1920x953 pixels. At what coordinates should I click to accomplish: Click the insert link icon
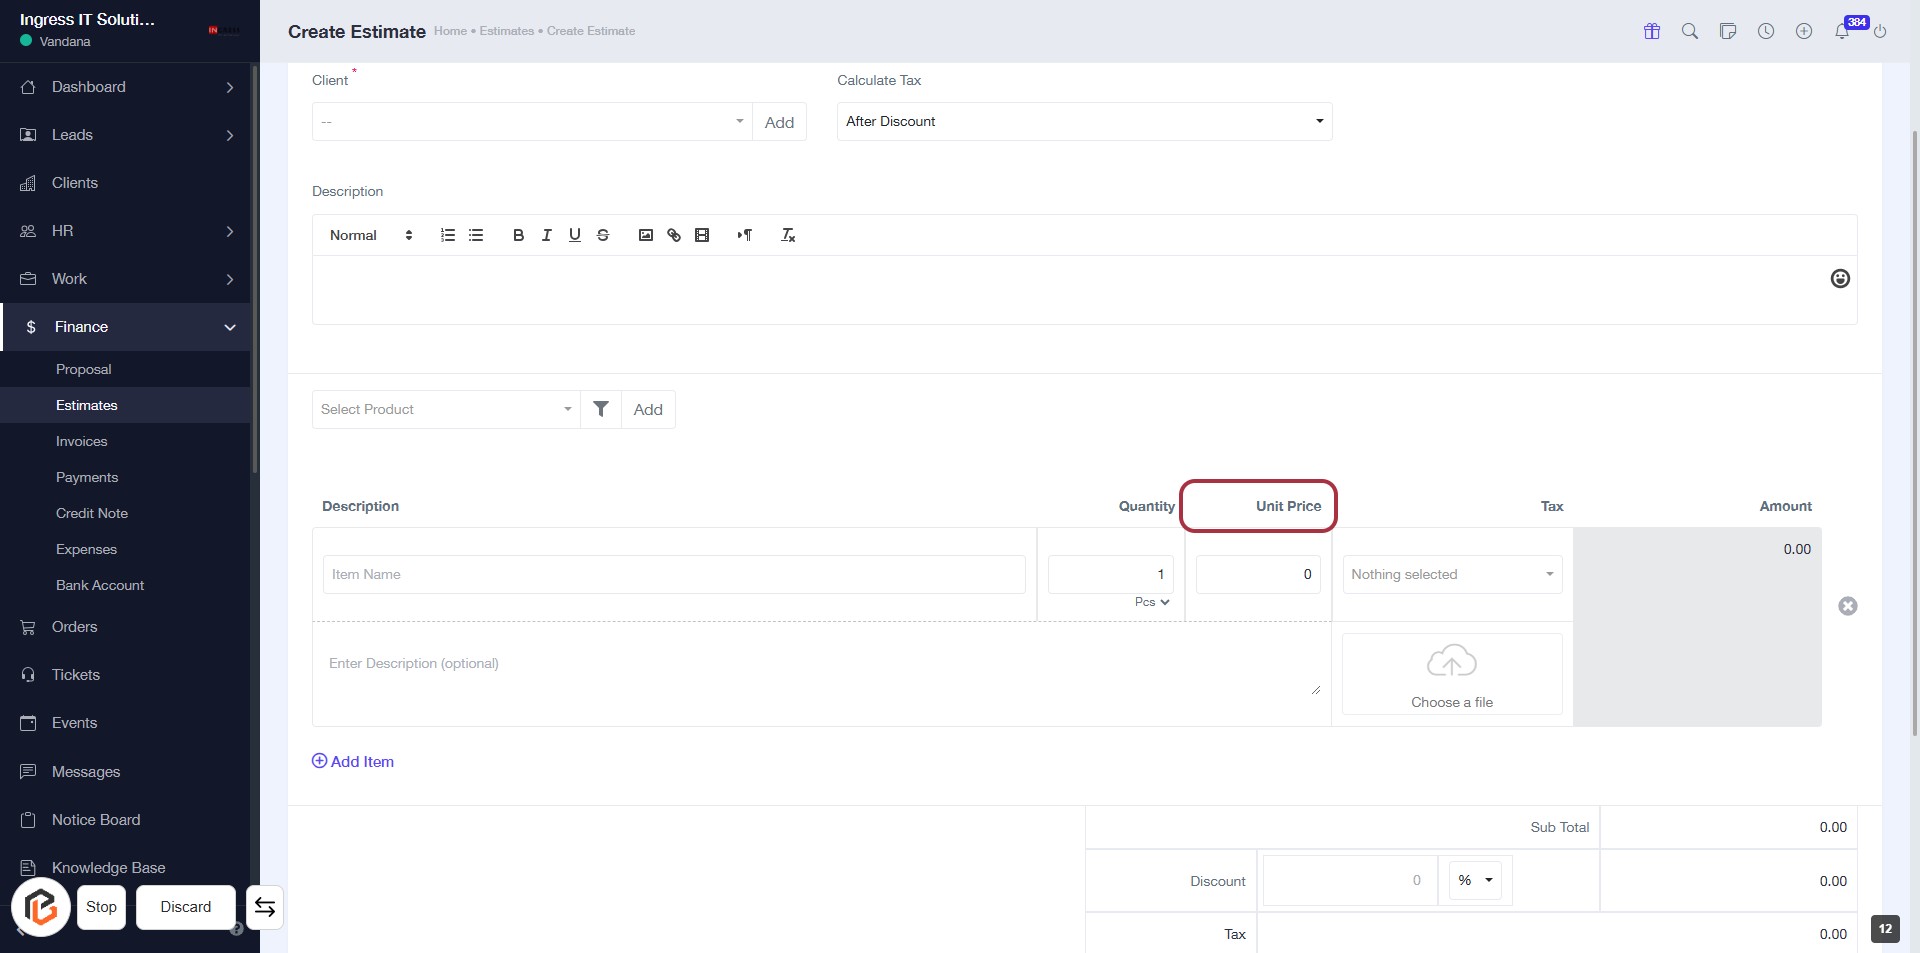(x=674, y=235)
